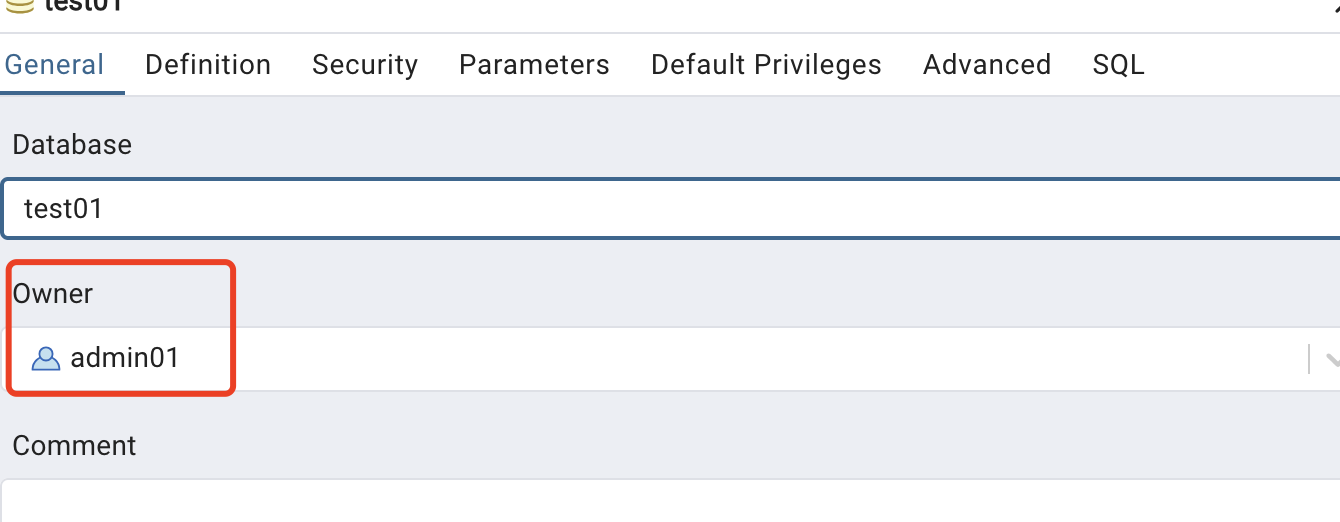Click the divider beside the Owner dropdown arrow
The image size is (1340, 522).
pos(1309,359)
